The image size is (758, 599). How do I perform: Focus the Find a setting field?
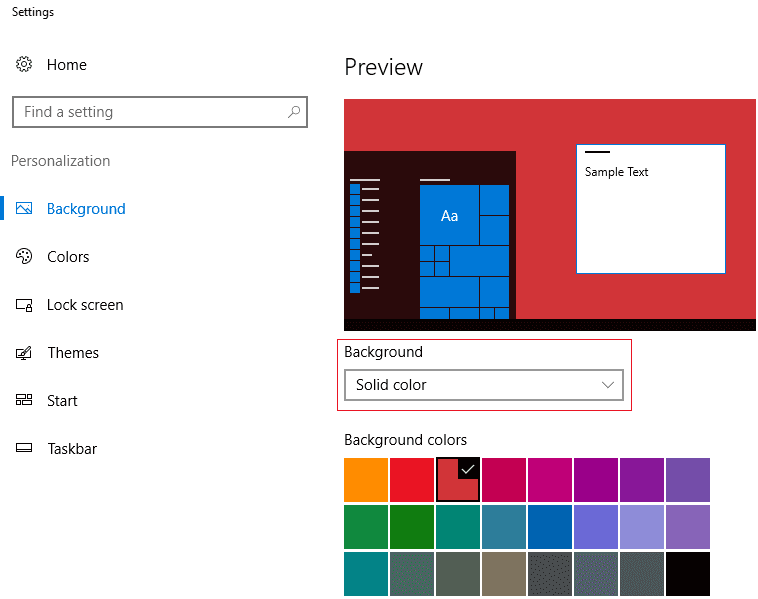160,112
